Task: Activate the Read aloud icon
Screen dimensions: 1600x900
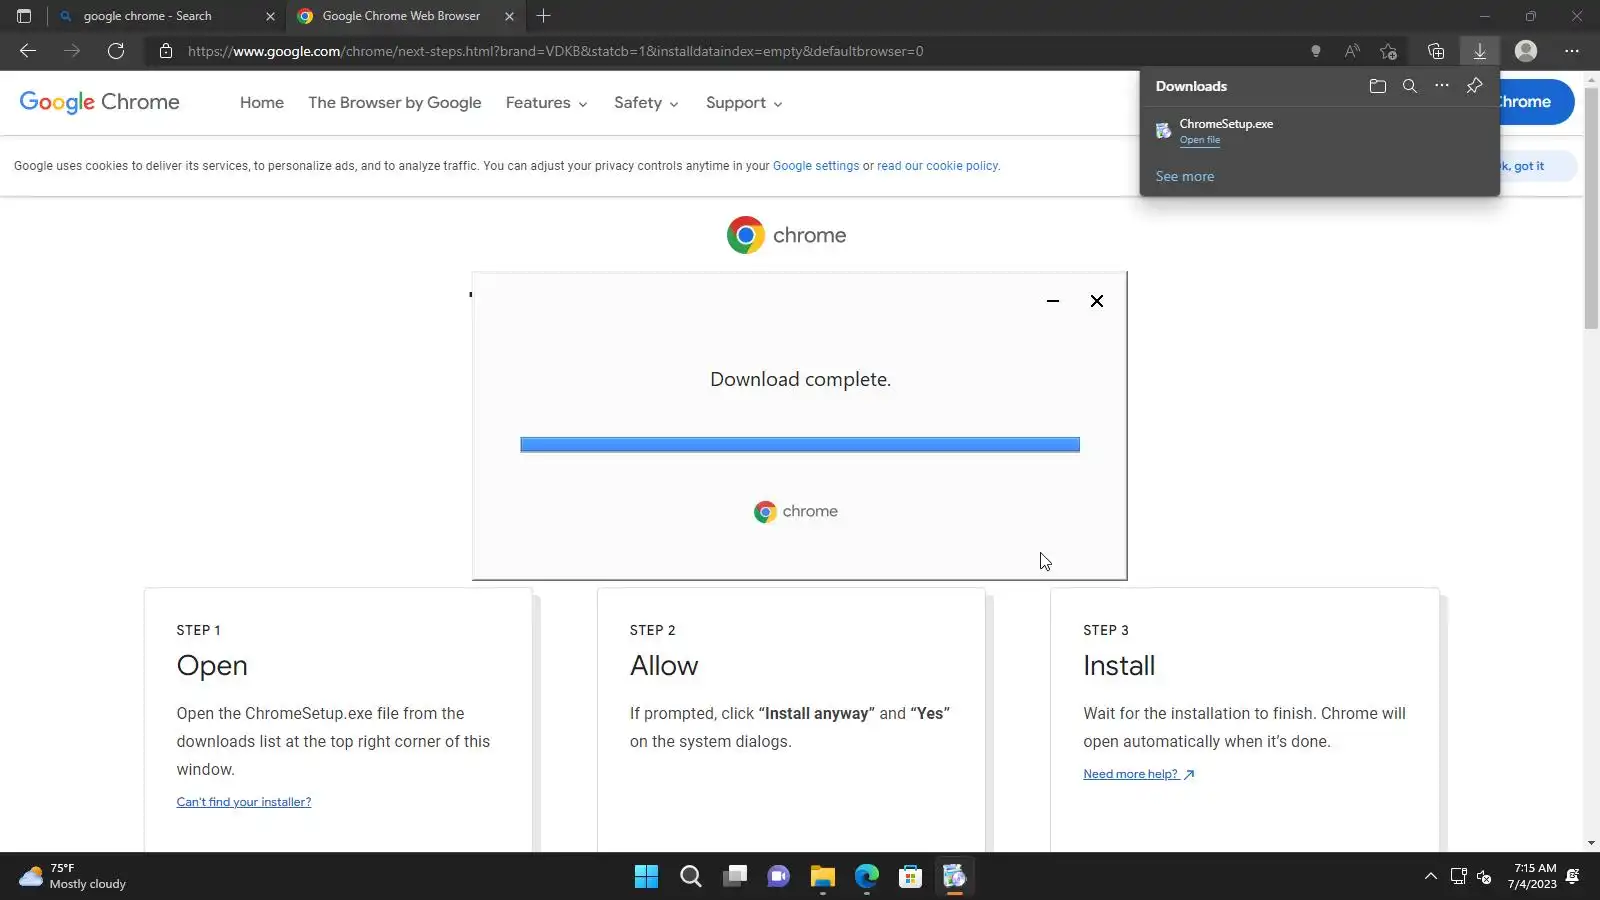Action: tap(1352, 51)
